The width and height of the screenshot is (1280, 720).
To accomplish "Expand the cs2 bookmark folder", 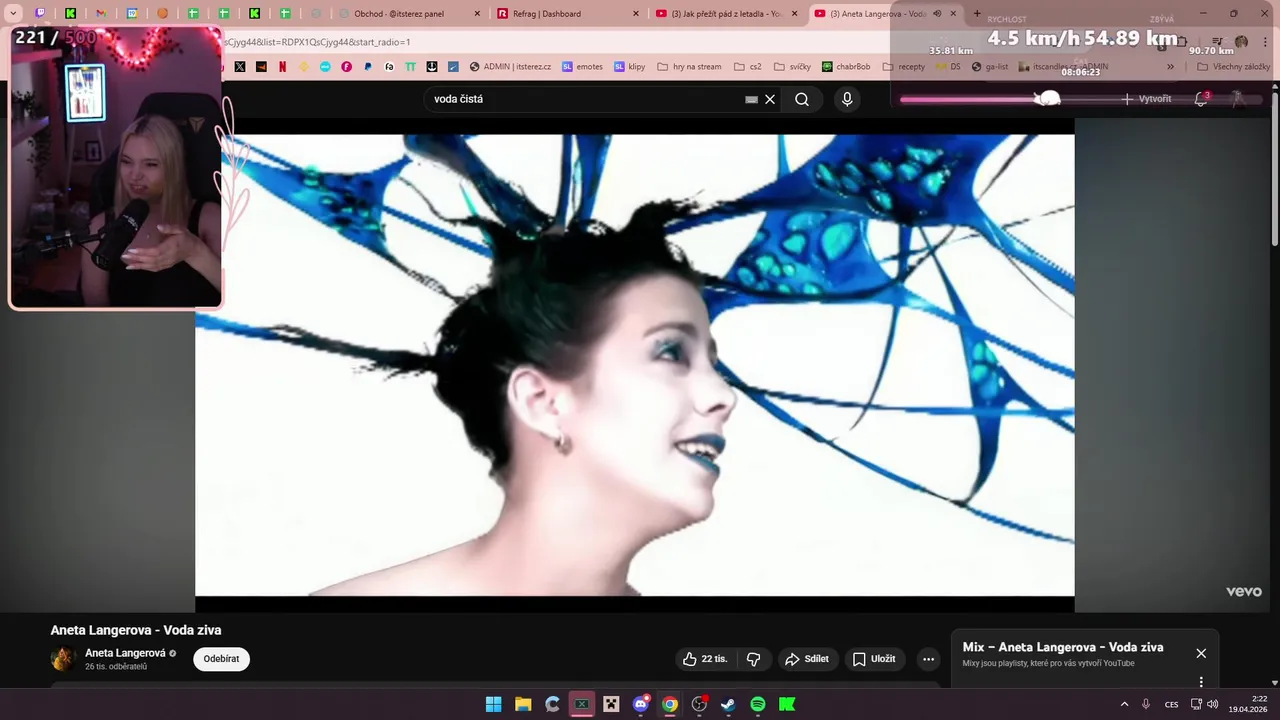I will tap(748, 67).
